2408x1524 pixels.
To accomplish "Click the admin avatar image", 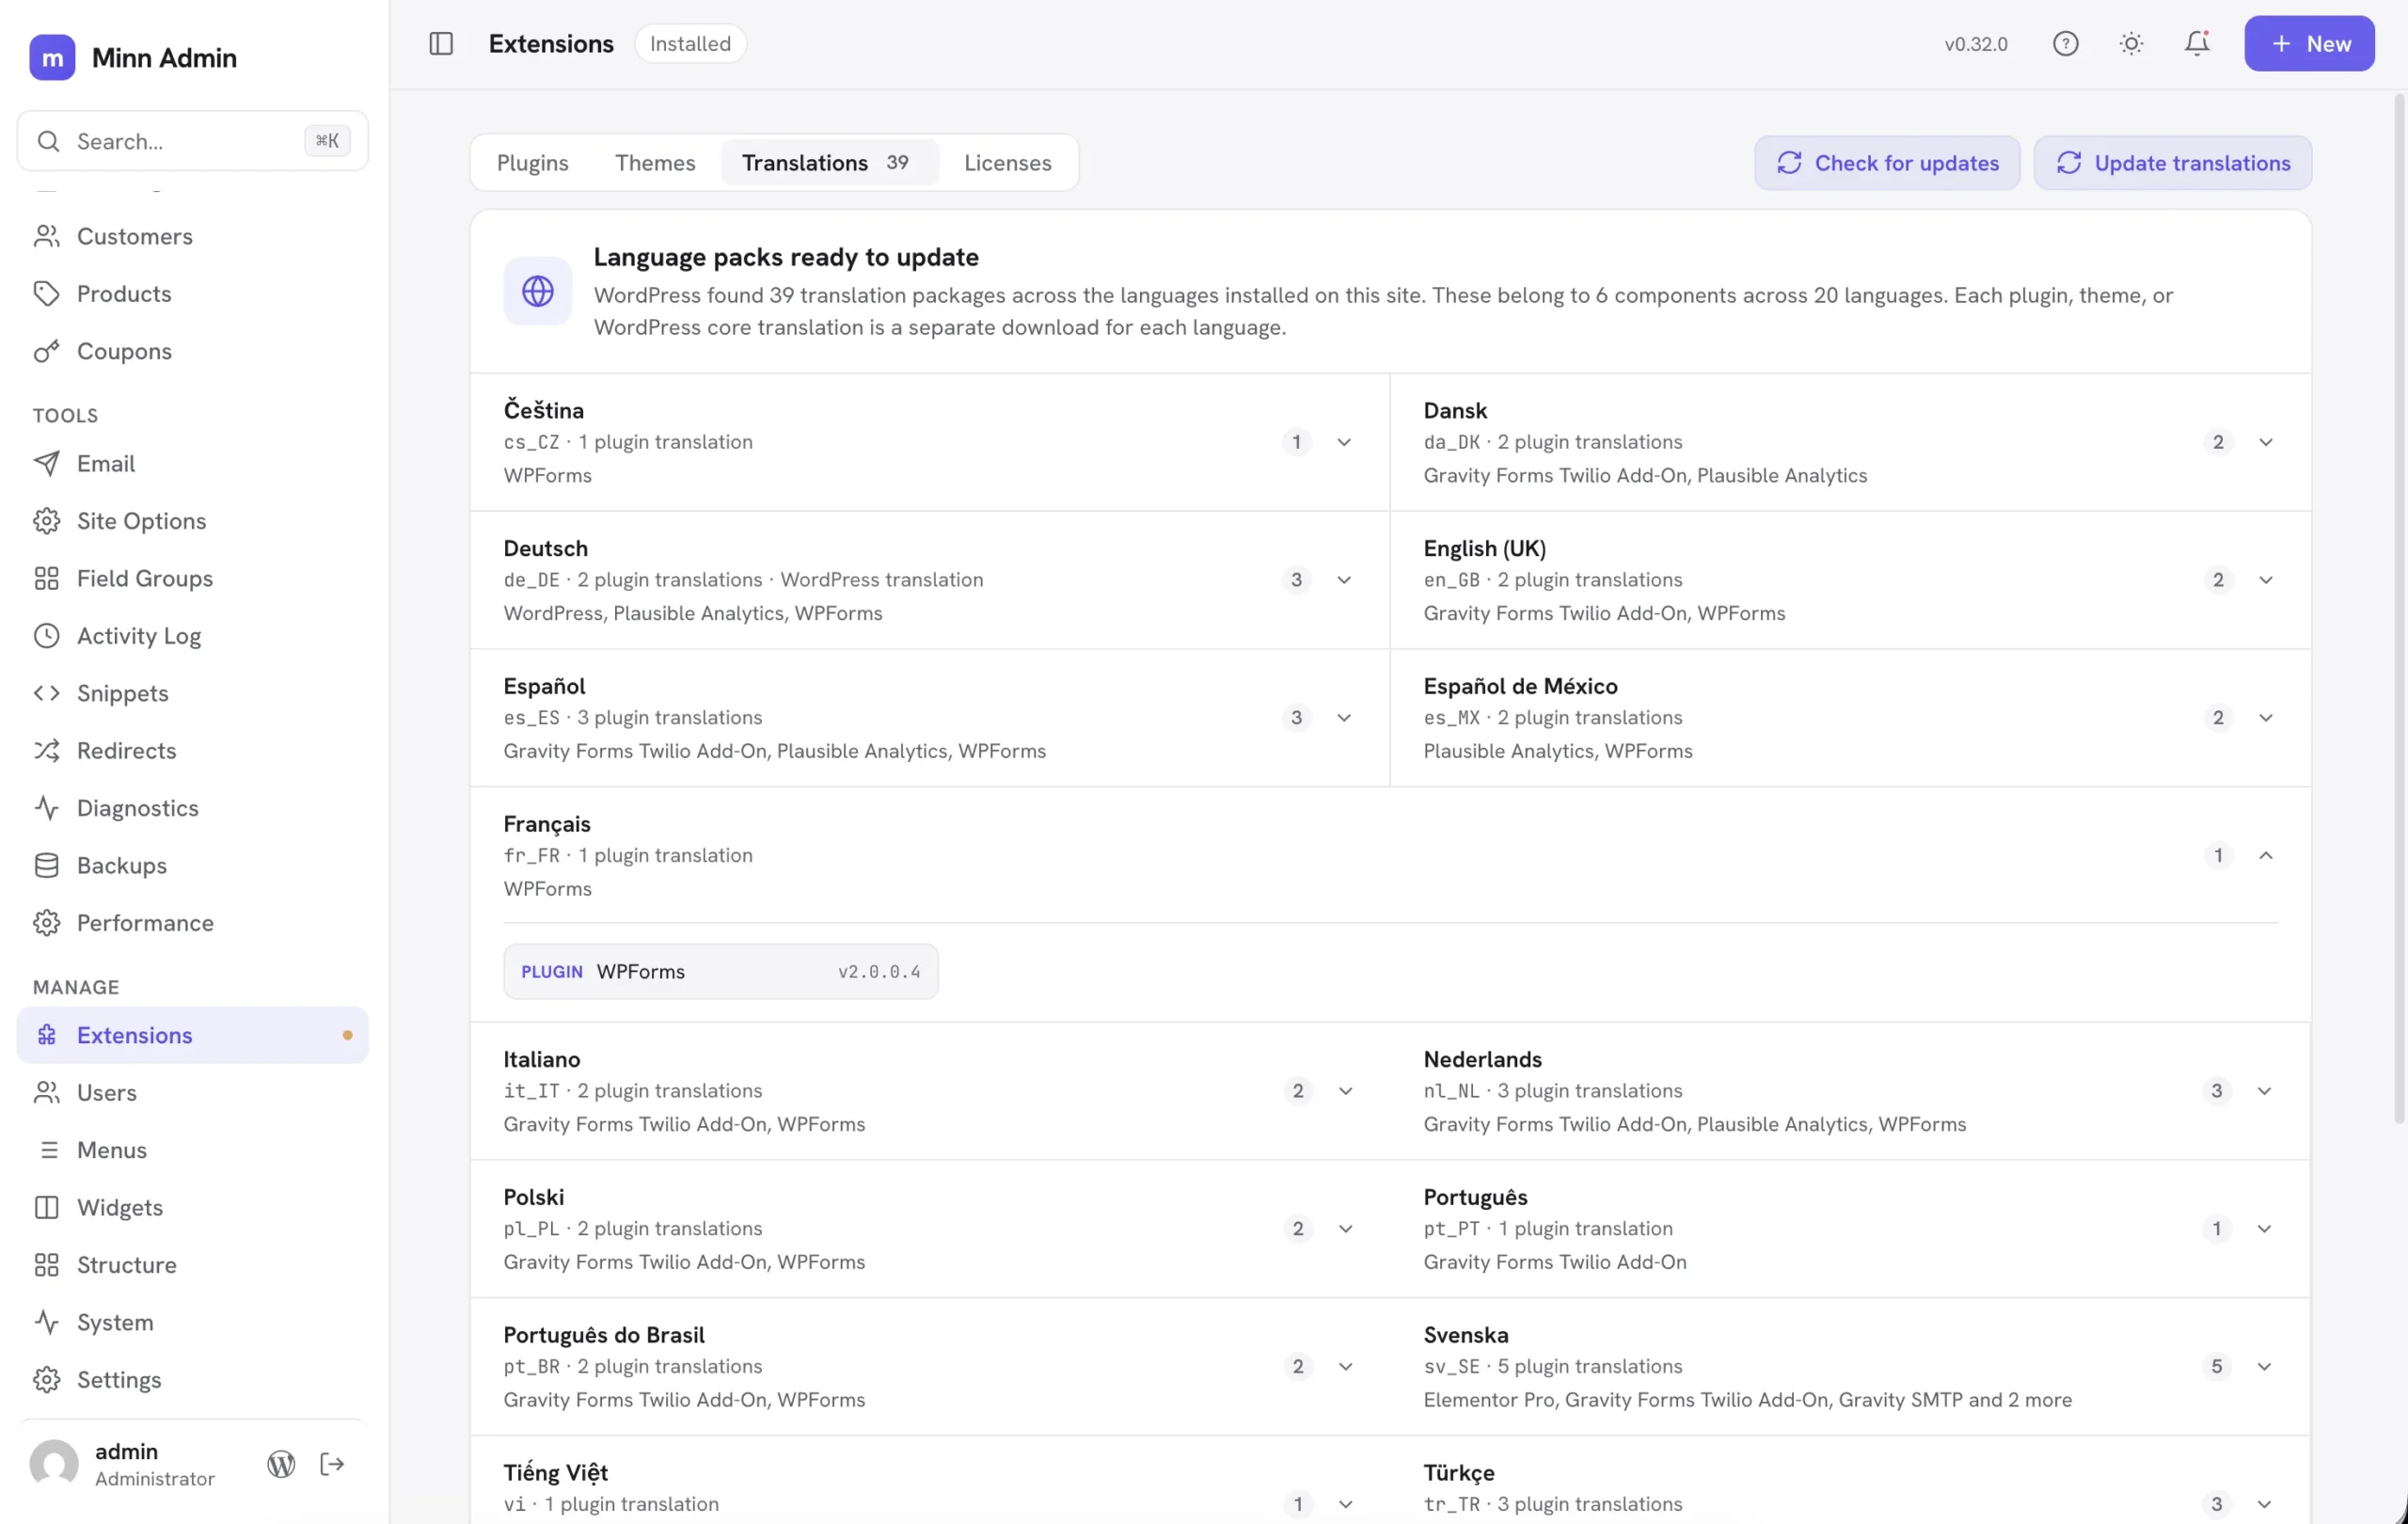I will click(54, 1465).
